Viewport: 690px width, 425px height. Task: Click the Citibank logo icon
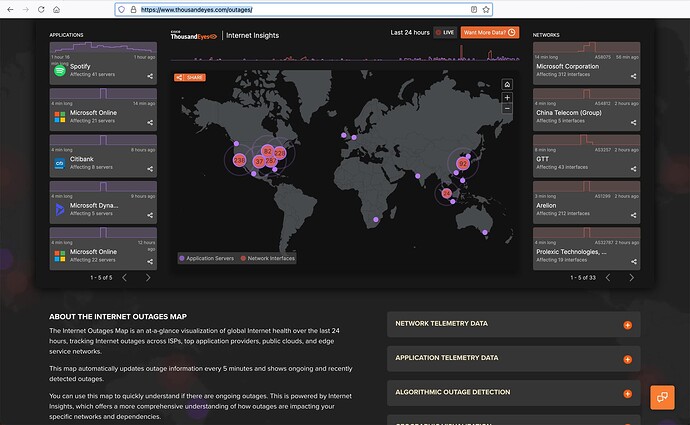point(60,164)
